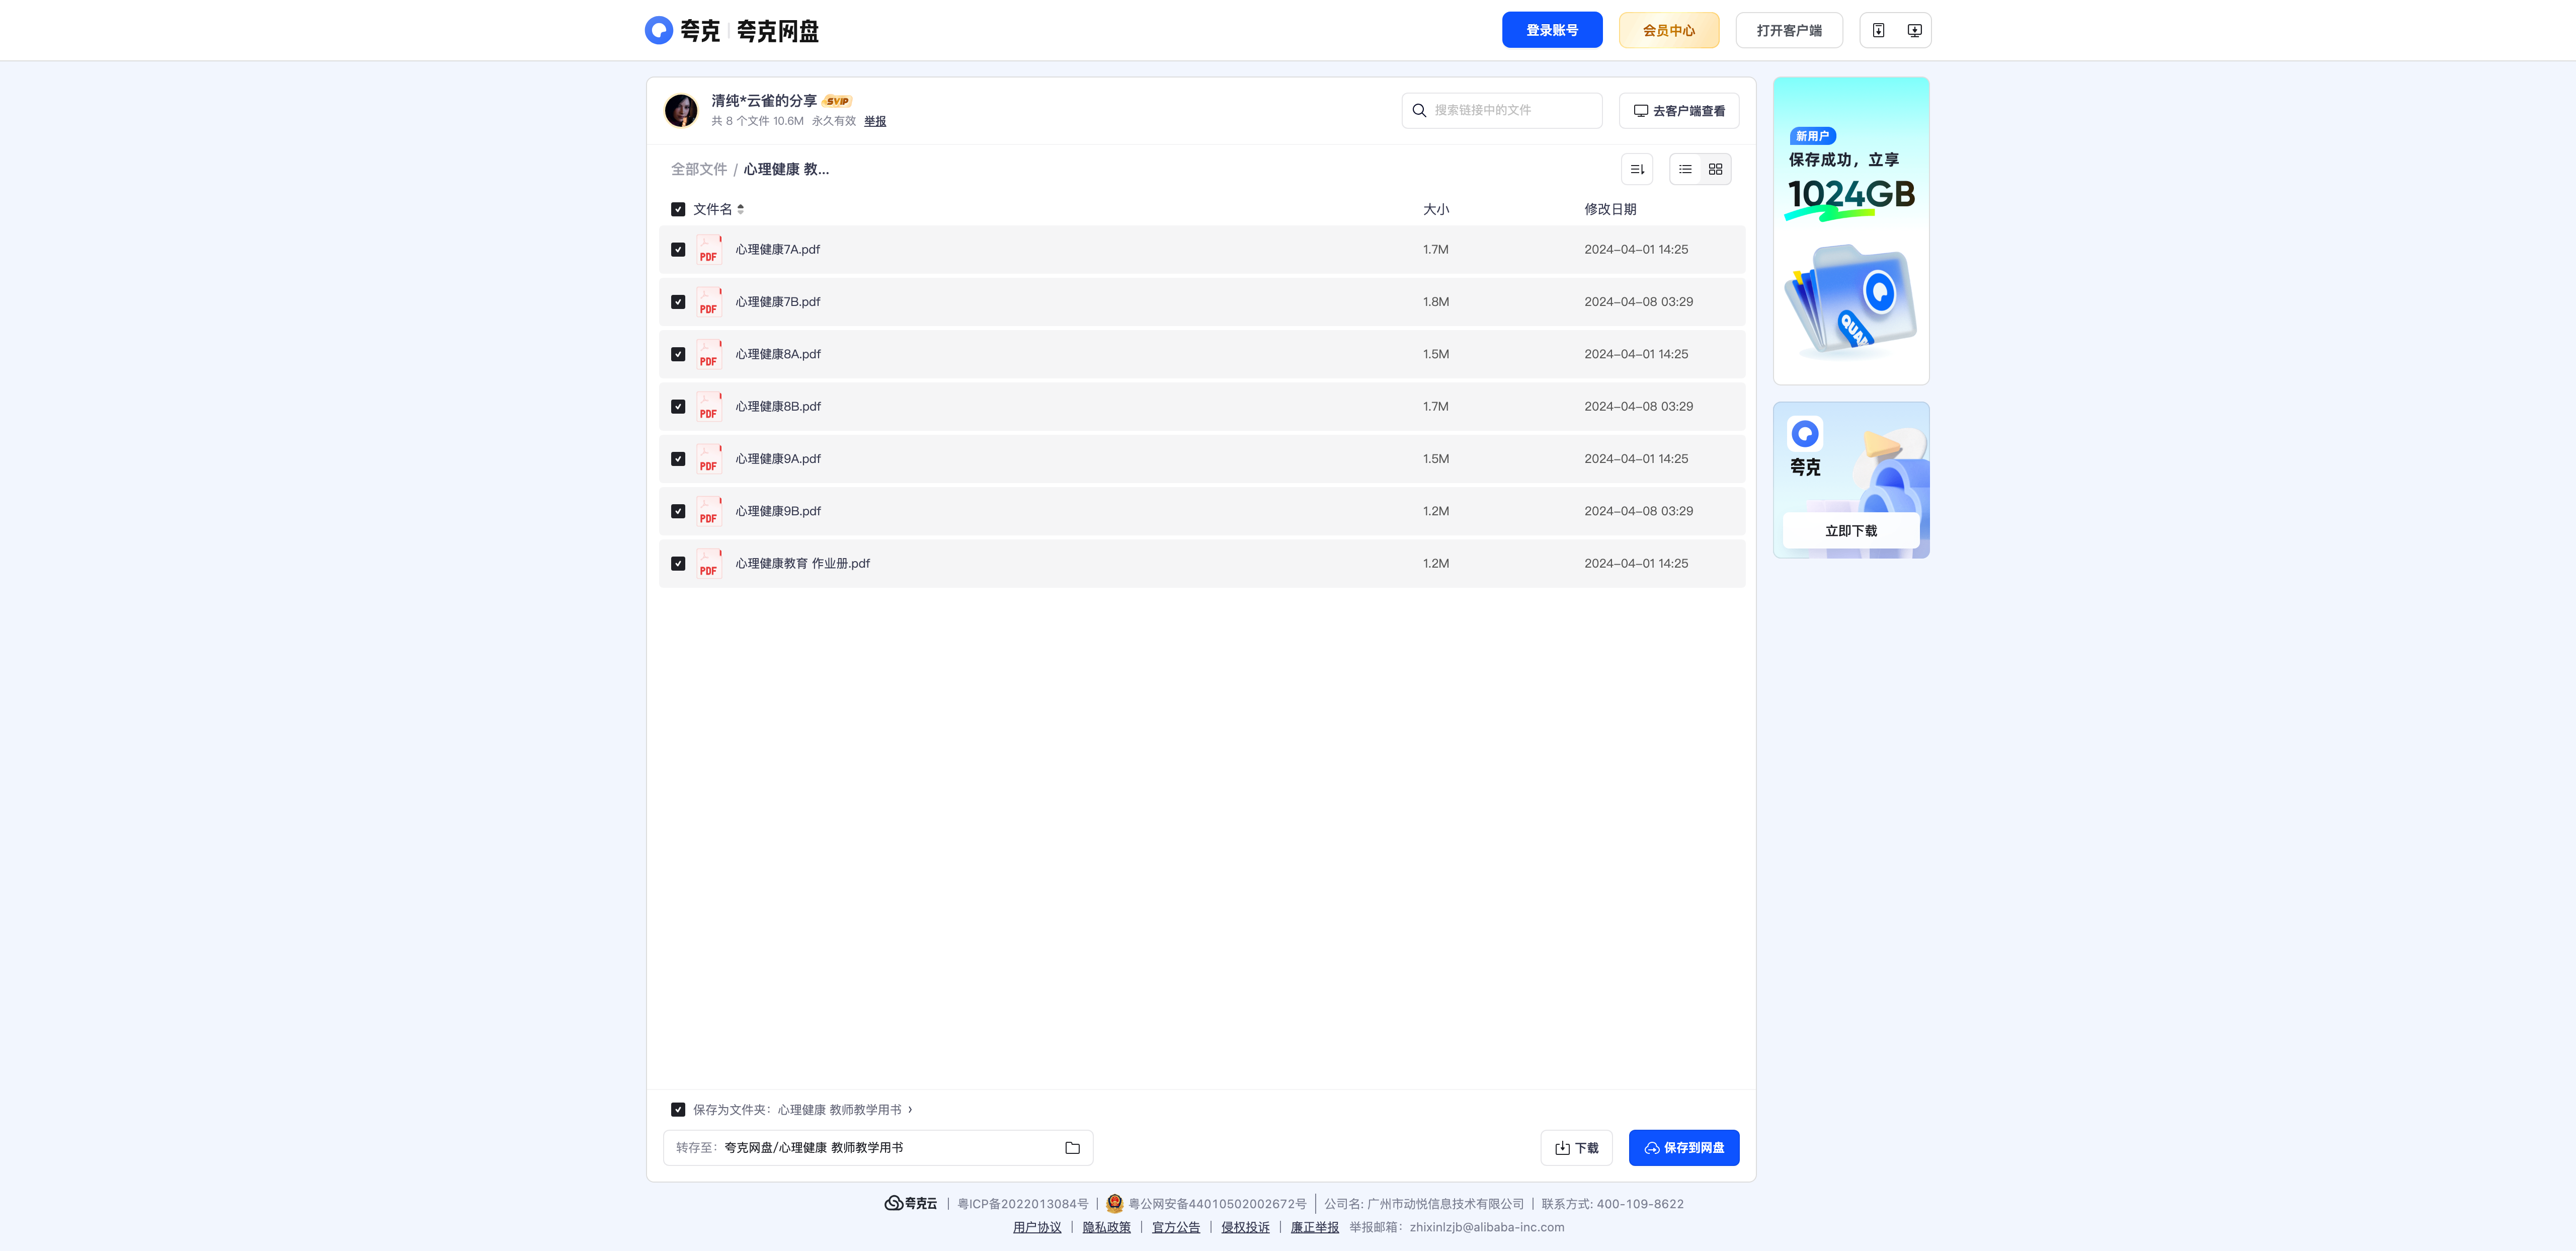The width and height of the screenshot is (2576, 1251).
Task: Open 官方公告 footer link
Action: [1176, 1227]
